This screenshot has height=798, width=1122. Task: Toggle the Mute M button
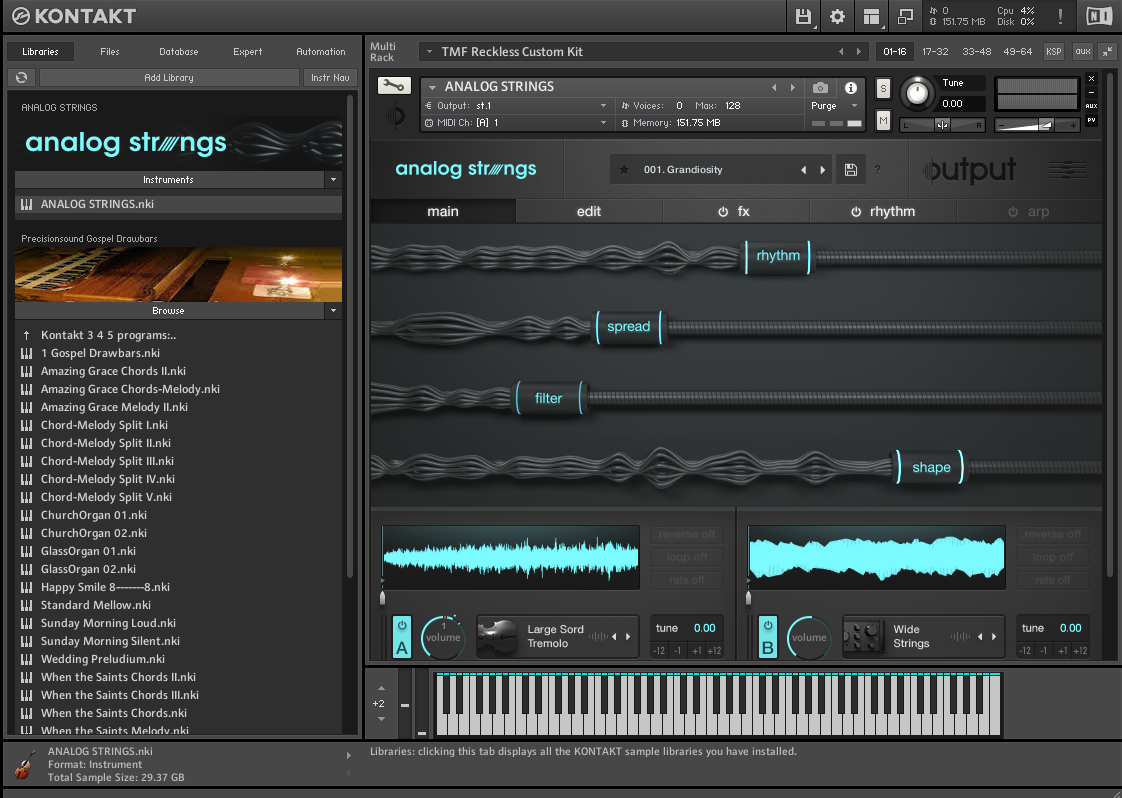884,121
